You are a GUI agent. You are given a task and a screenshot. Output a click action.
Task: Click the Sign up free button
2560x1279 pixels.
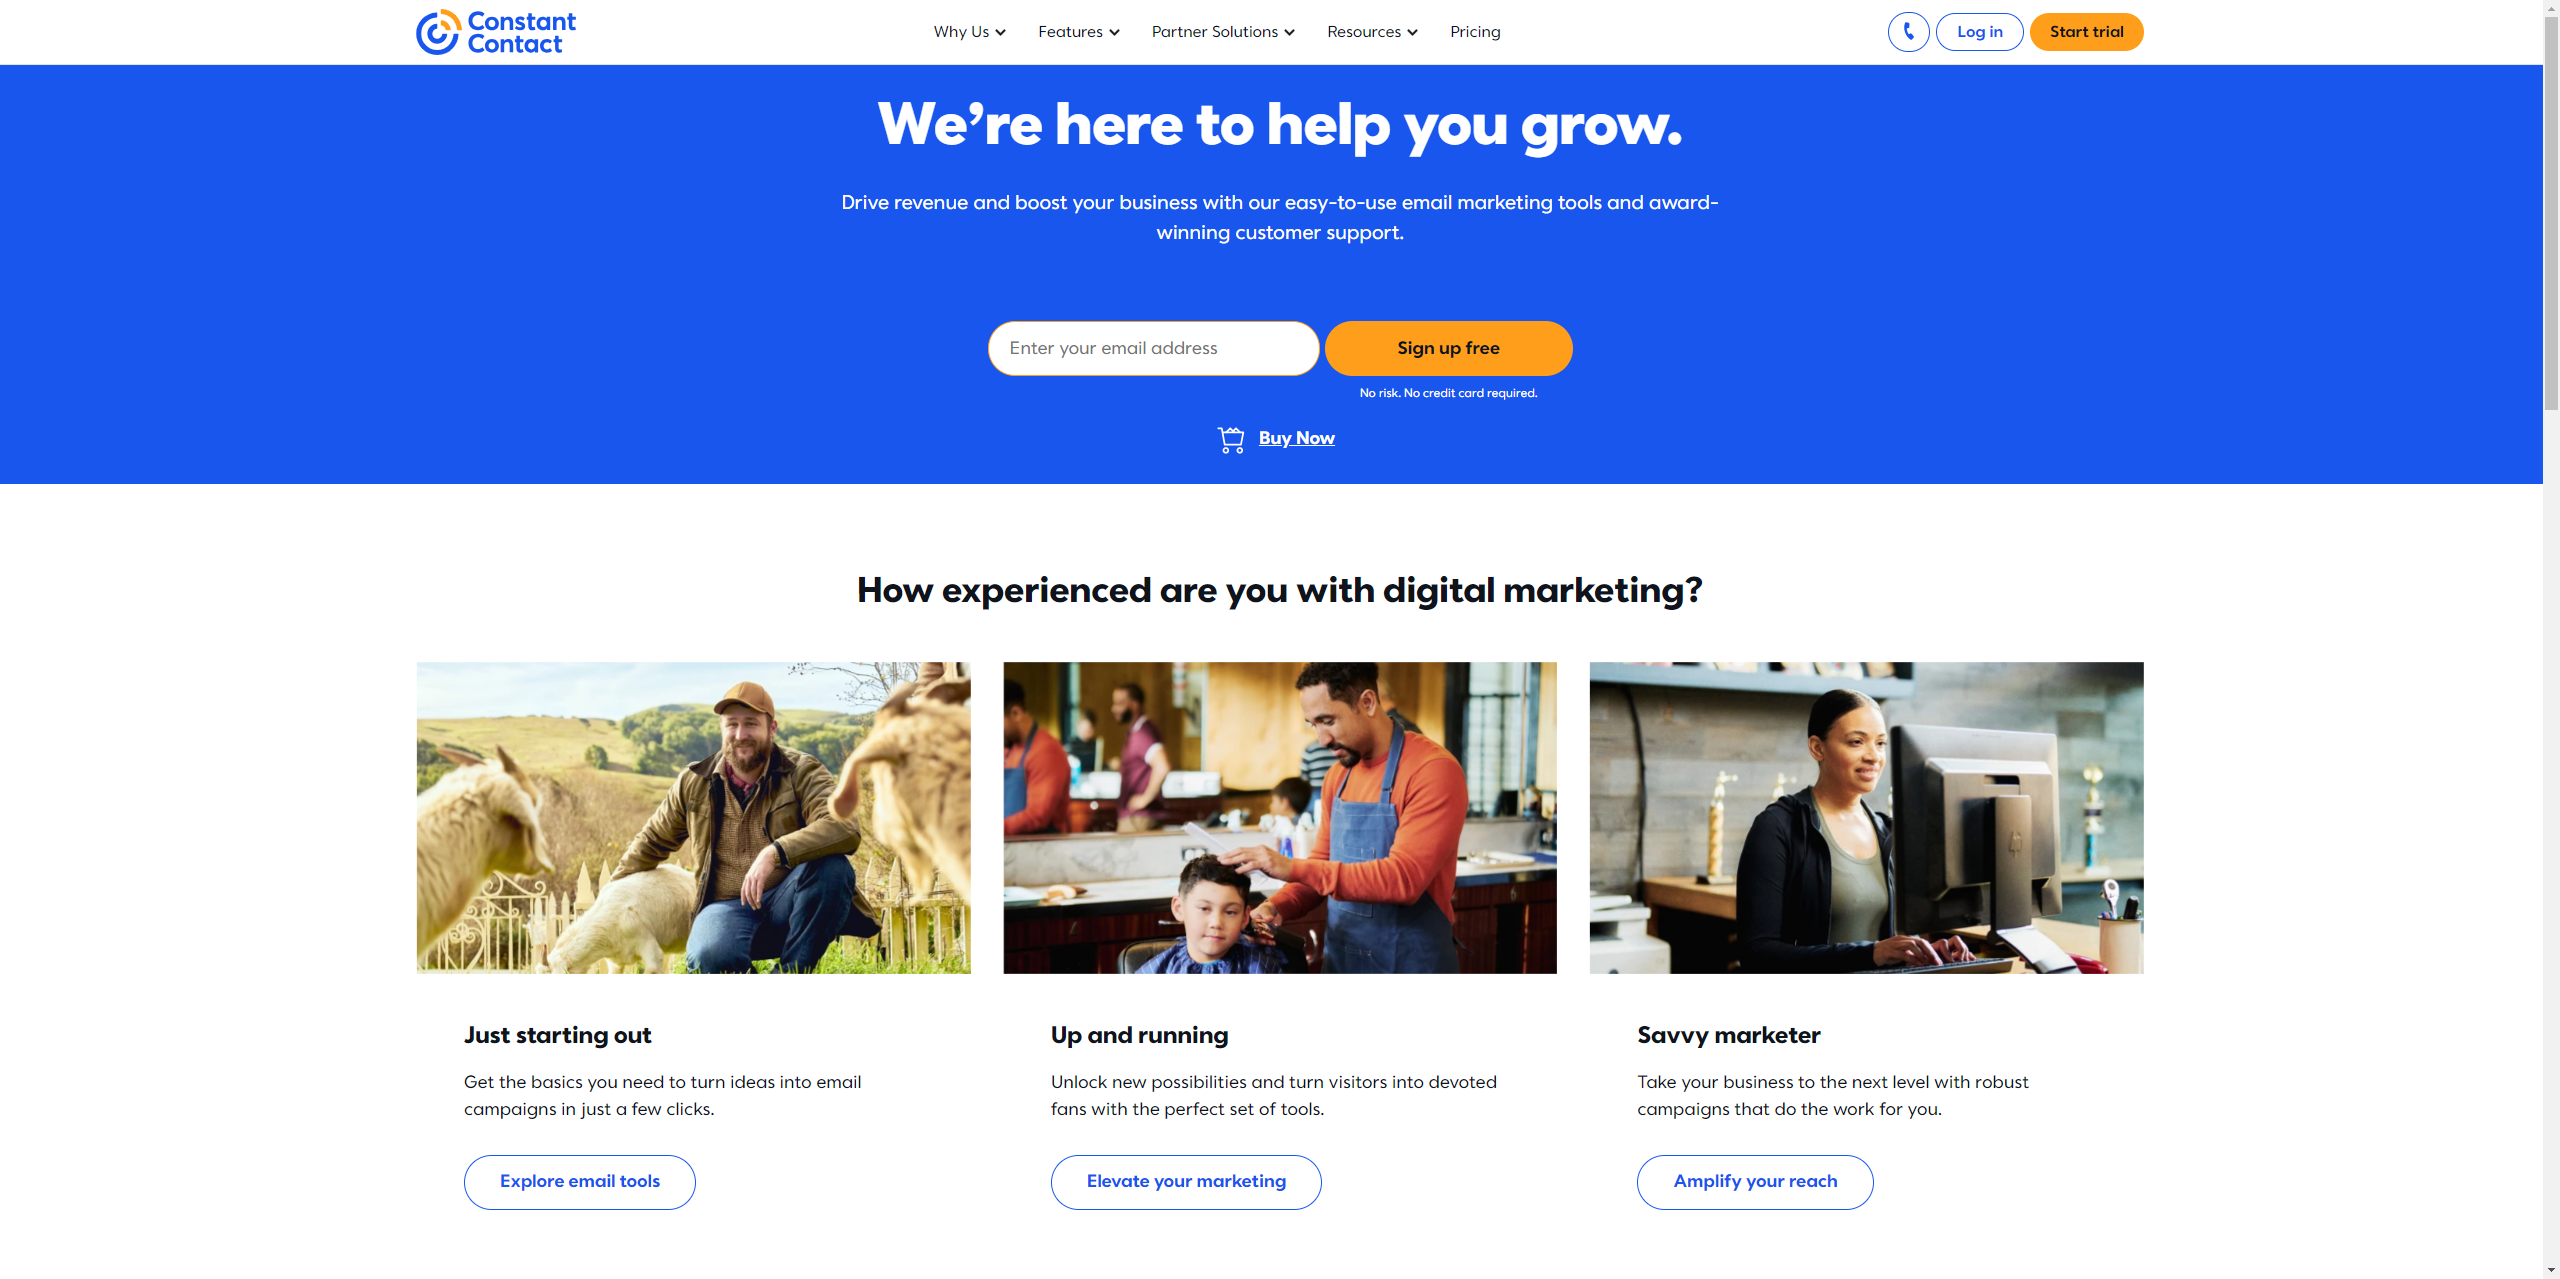(x=1448, y=346)
